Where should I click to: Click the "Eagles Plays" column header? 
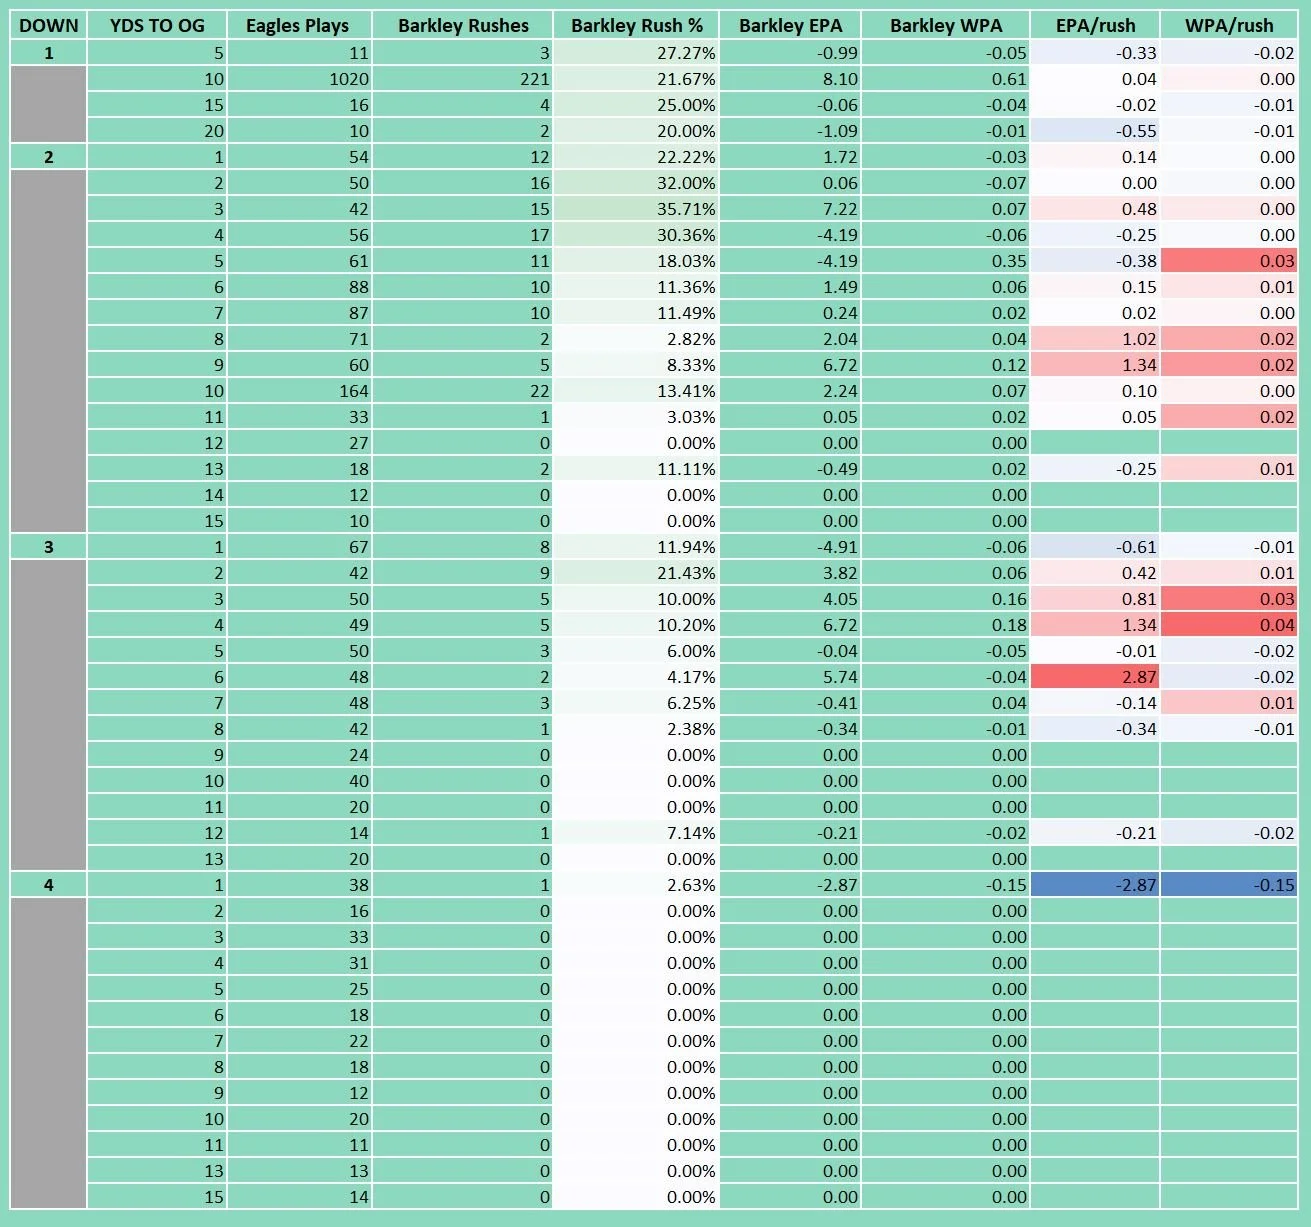click(299, 25)
